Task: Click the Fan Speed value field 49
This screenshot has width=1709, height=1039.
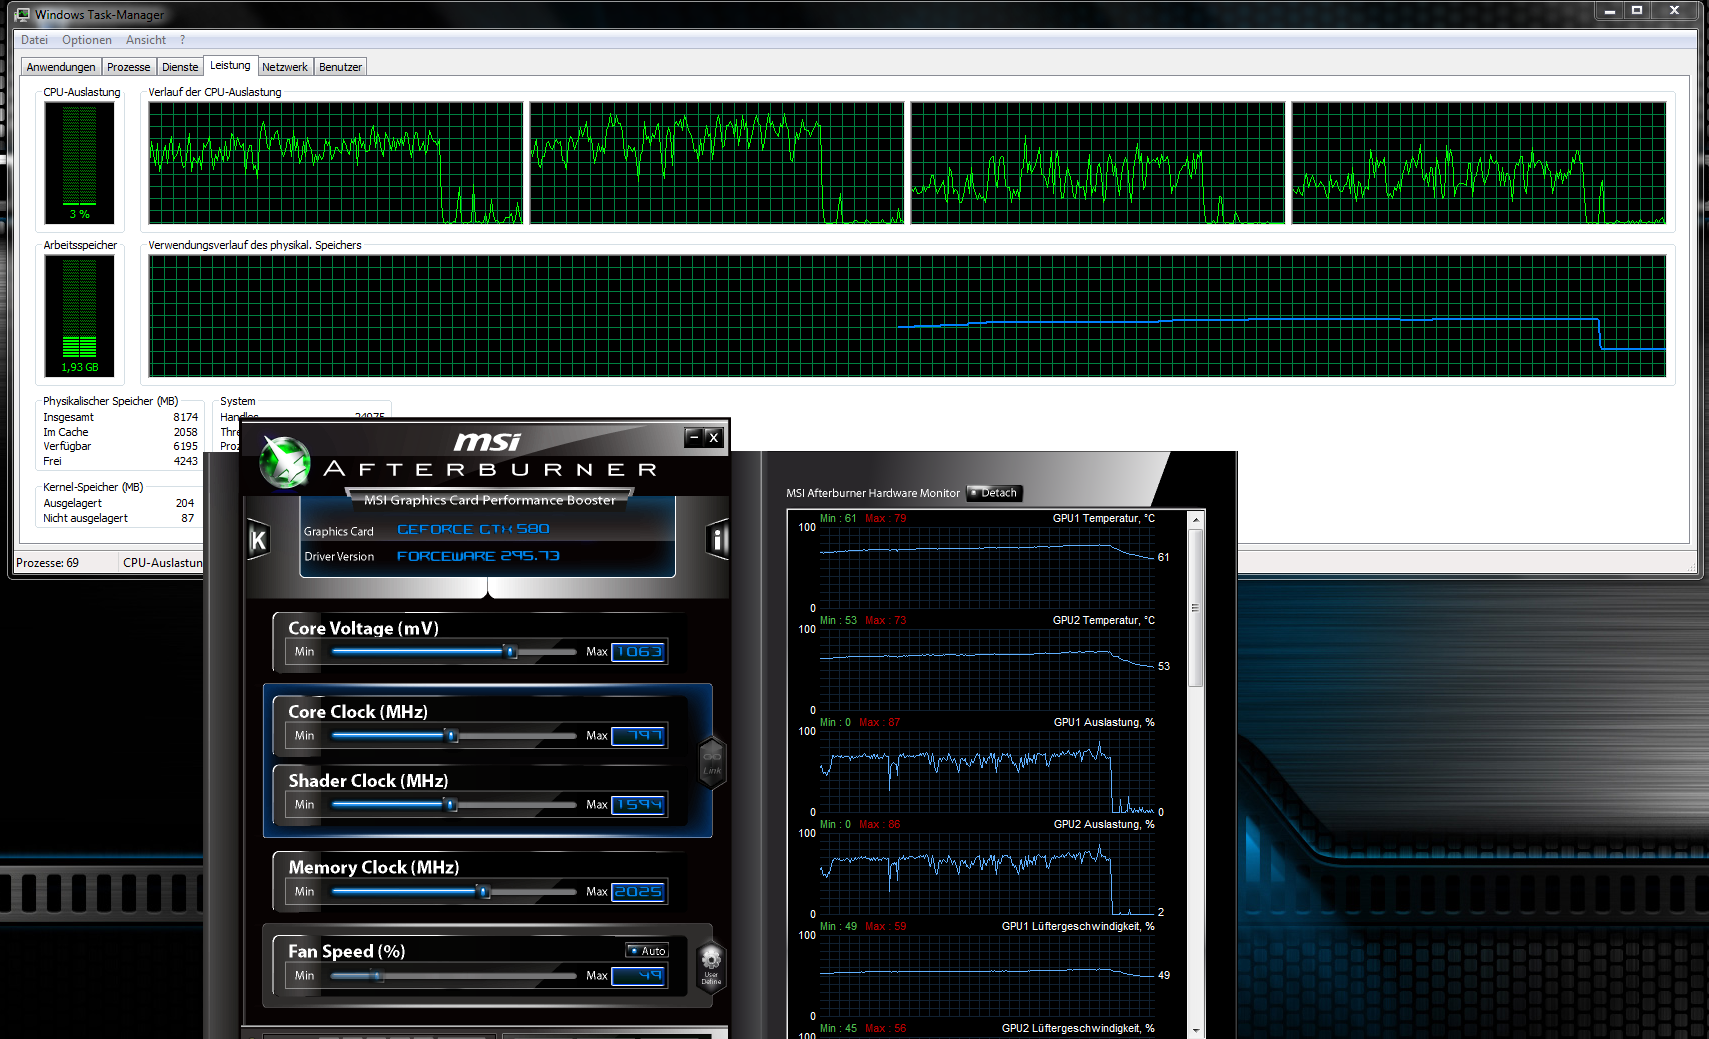Action: [639, 976]
